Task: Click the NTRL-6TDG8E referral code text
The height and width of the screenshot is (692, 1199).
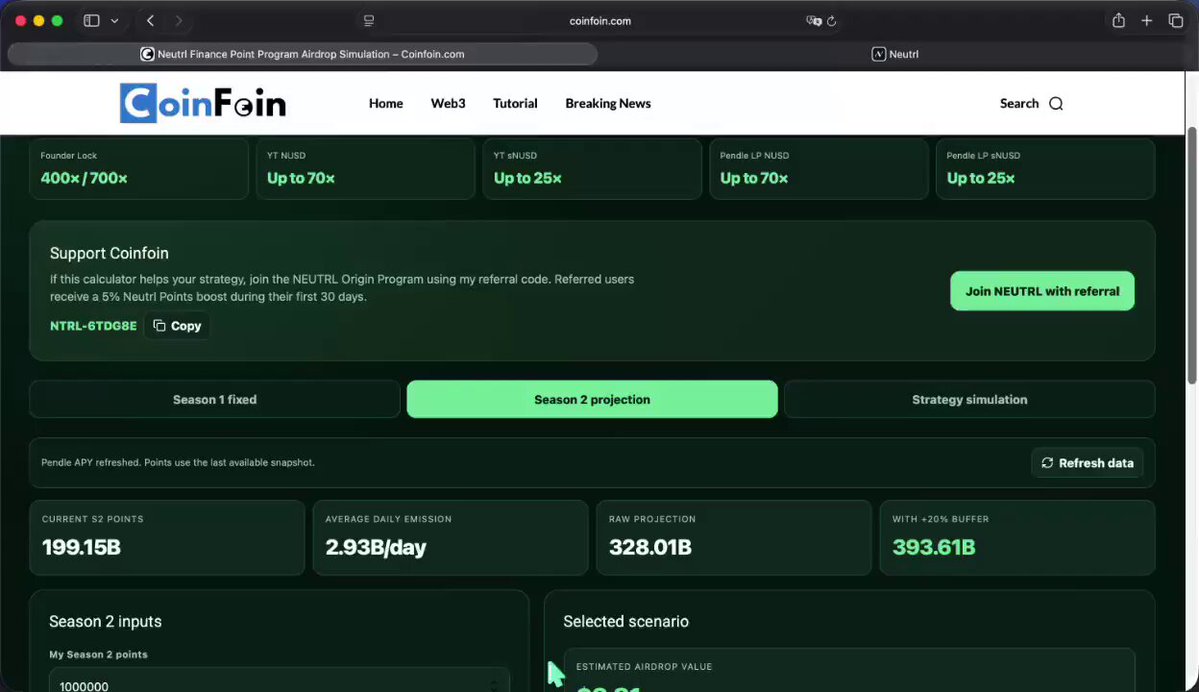Action: coord(93,326)
